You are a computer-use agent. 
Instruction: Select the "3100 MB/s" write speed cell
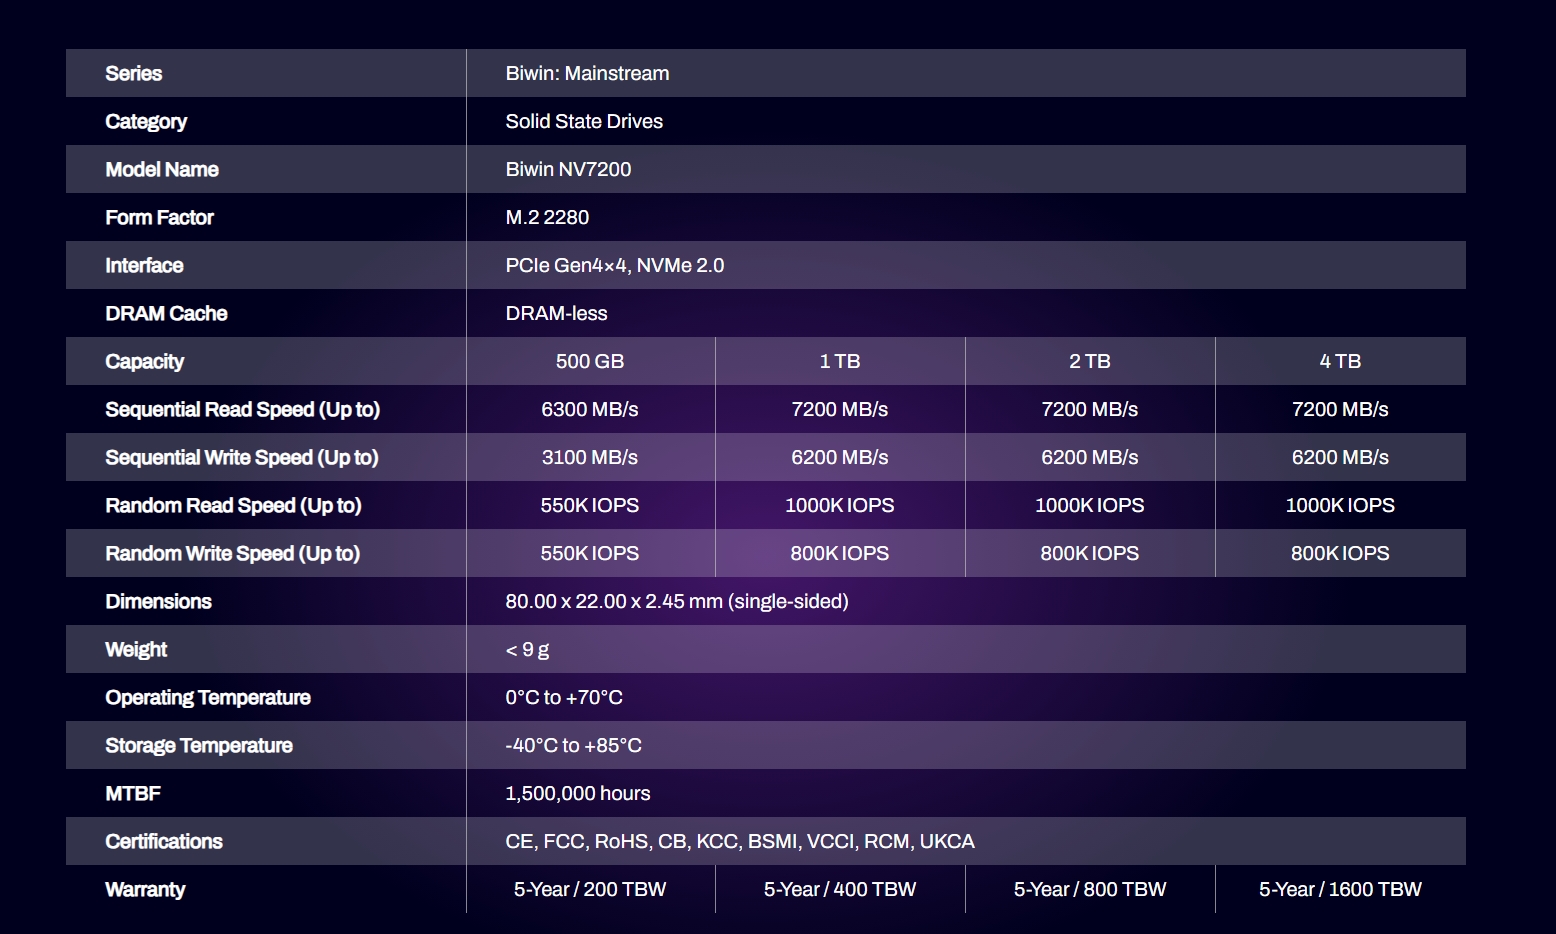click(590, 457)
